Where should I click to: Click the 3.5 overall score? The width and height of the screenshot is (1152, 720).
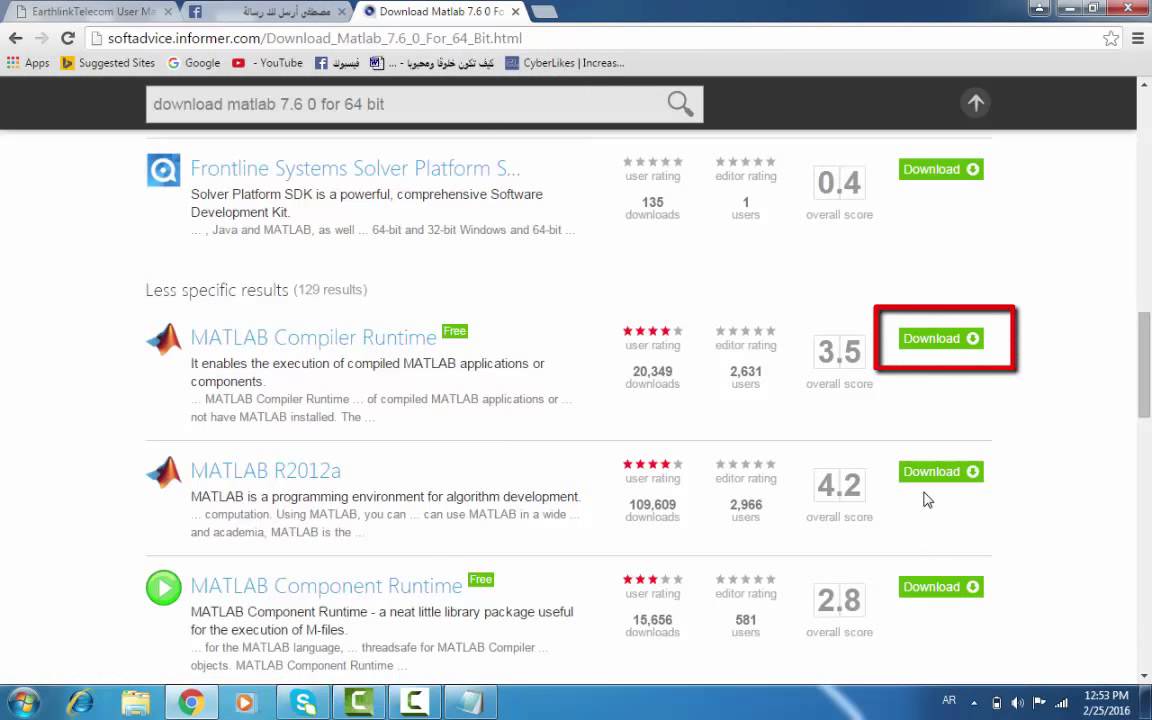[839, 352]
